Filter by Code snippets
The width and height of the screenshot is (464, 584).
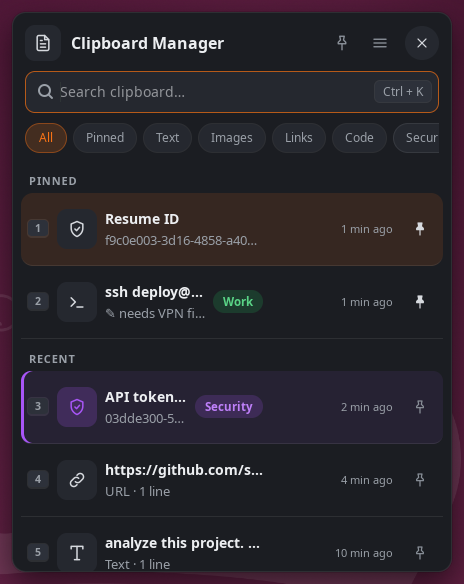coord(359,138)
